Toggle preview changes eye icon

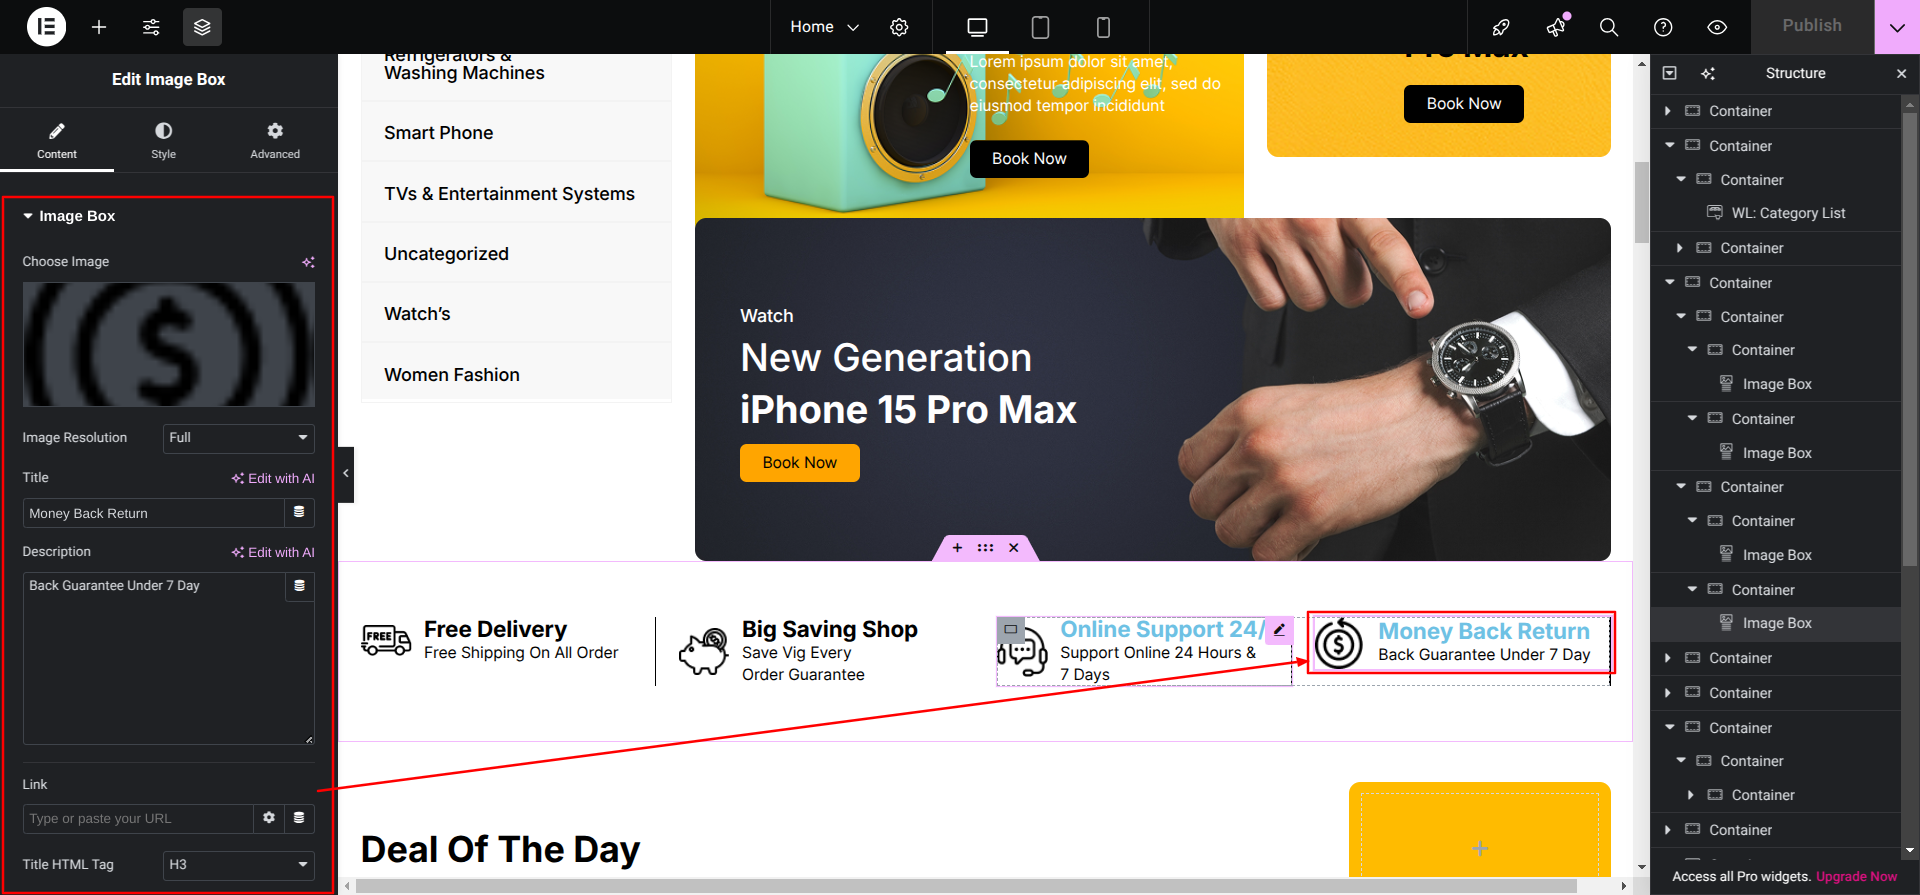pos(1717,27)
